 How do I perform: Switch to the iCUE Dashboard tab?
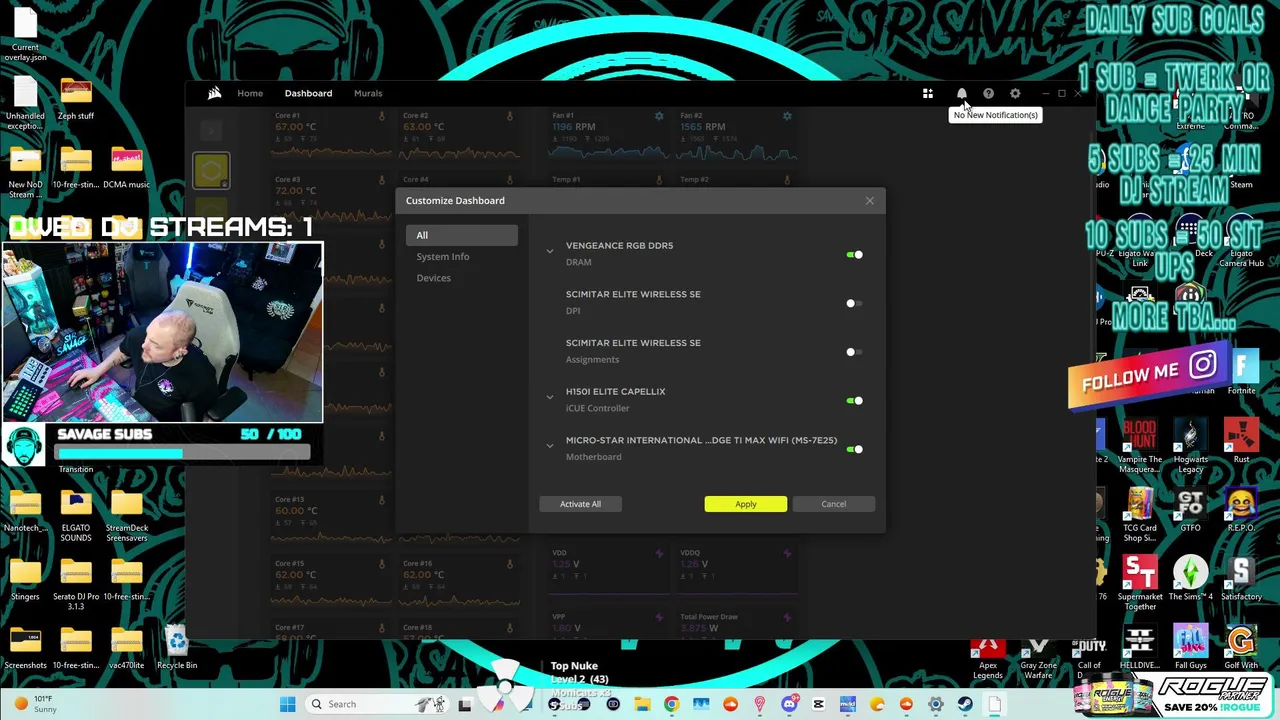[x=308, y=93]
